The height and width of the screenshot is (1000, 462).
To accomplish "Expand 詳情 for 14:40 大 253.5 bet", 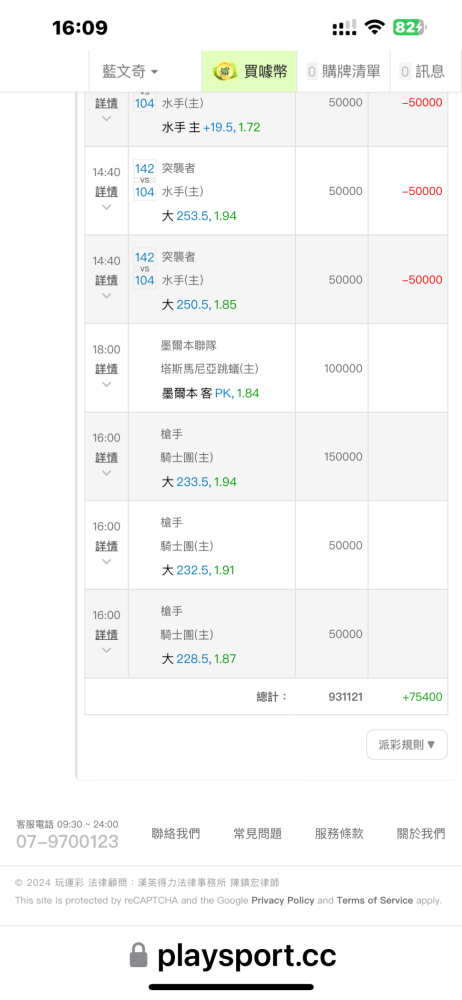I will point(107,191).
